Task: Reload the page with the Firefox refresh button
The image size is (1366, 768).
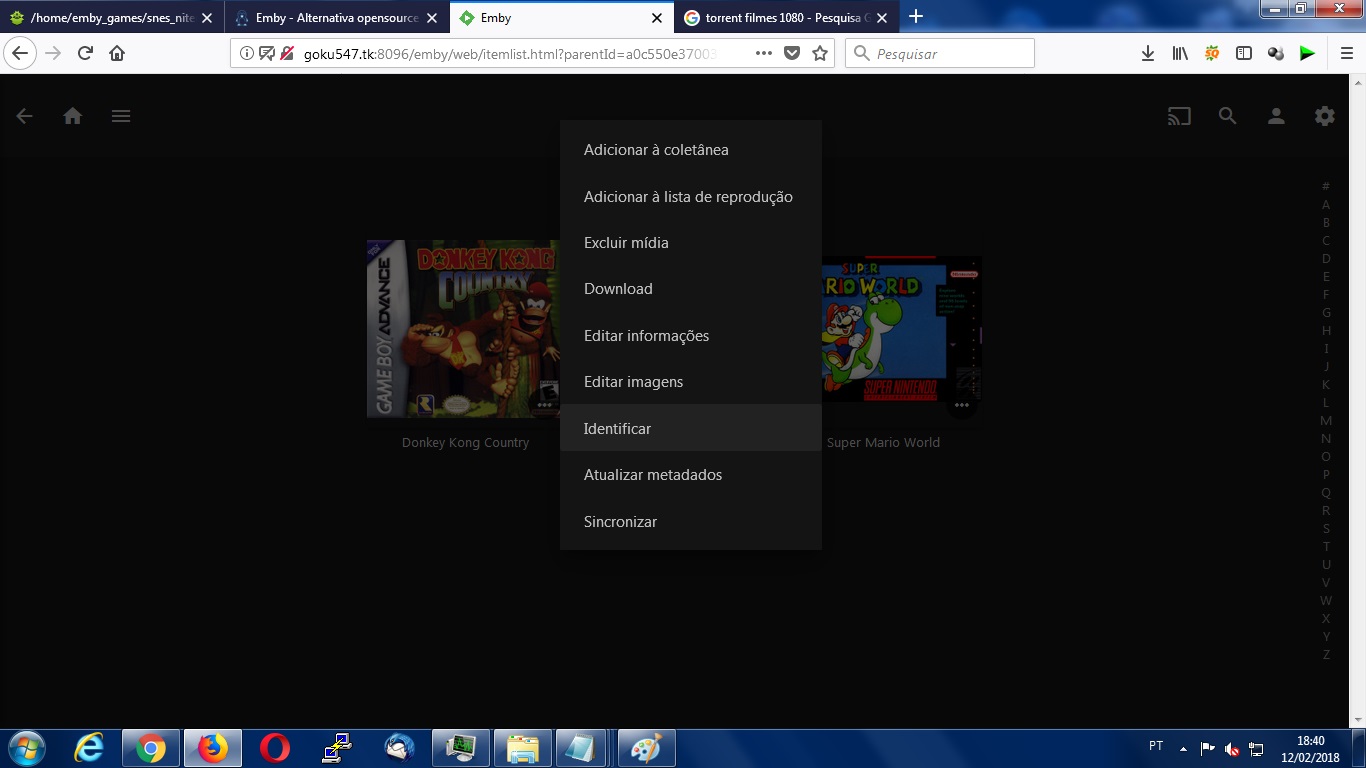Action: pos(85,54)
